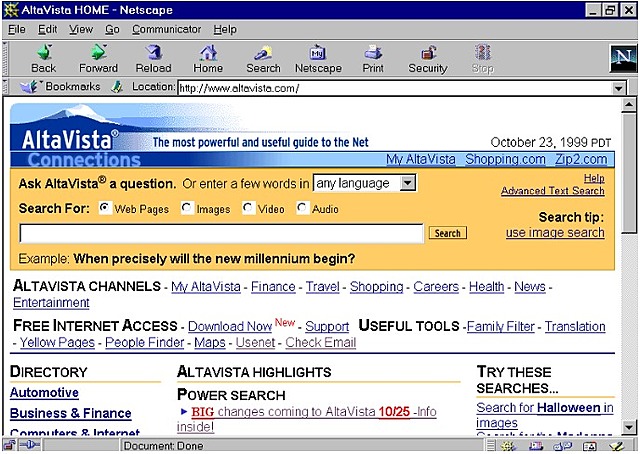Open the My AltaVista link in the blue banner

[421, 159]
